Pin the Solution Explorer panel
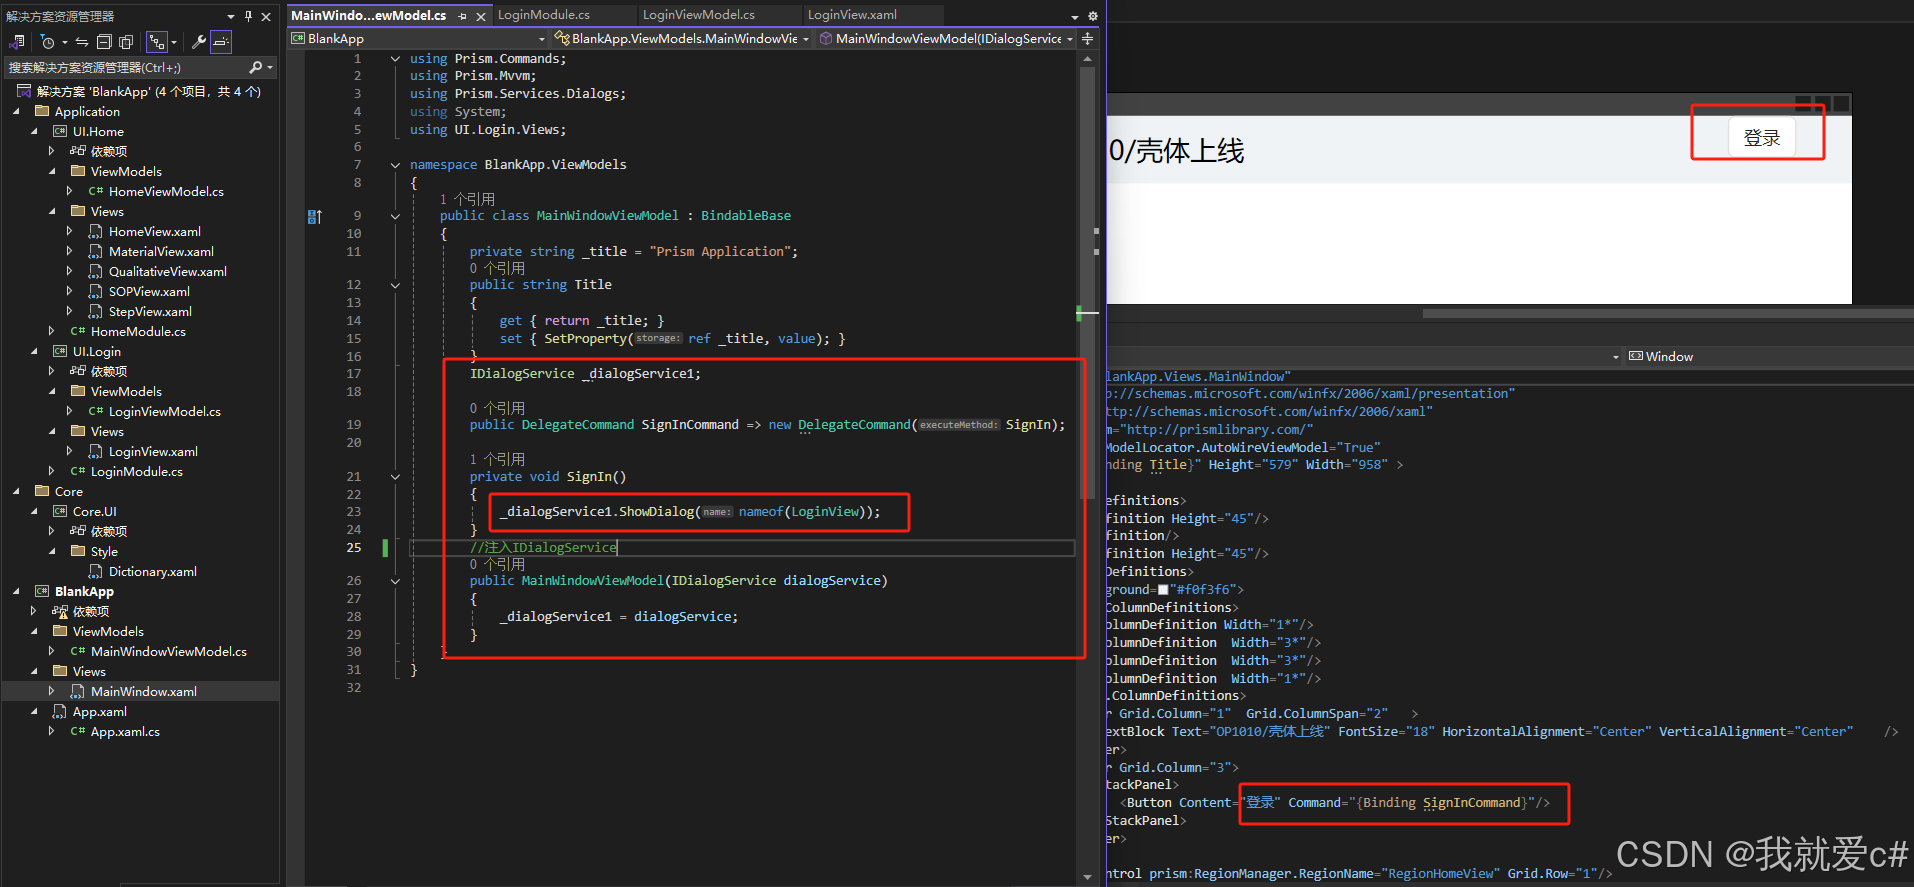 pos(249,16)
